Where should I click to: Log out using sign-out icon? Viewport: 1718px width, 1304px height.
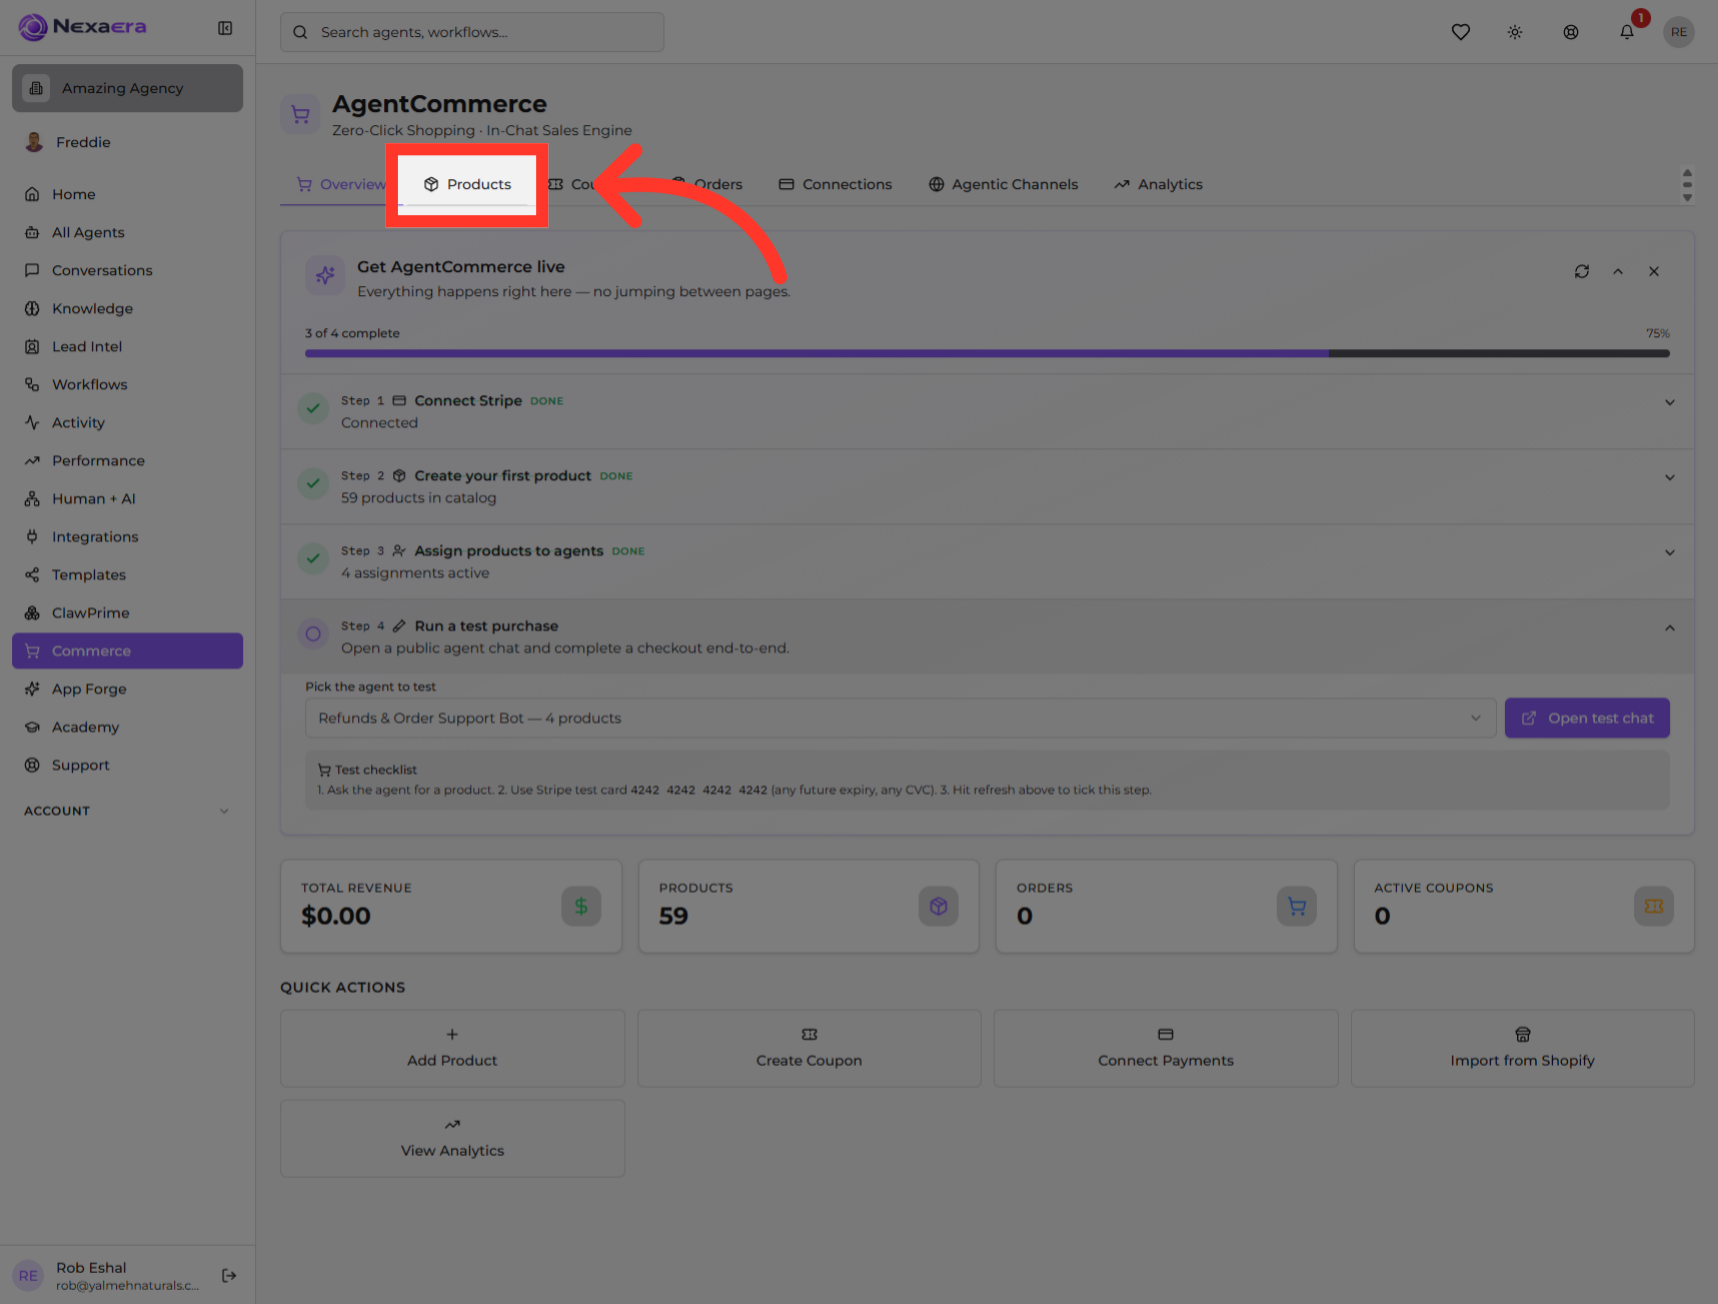point(229,1275)
